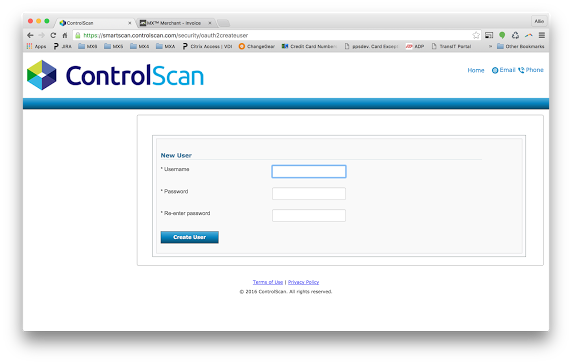Click the Username input field
572x364 pixels.
click(309, 171)
